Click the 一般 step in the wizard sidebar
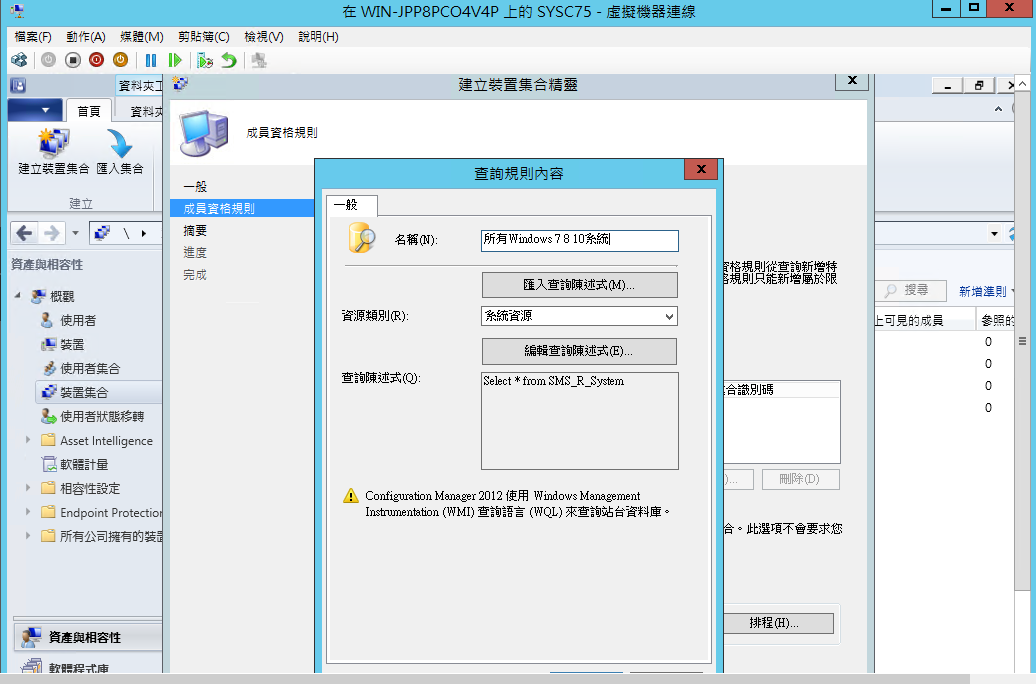 [196, 186]
